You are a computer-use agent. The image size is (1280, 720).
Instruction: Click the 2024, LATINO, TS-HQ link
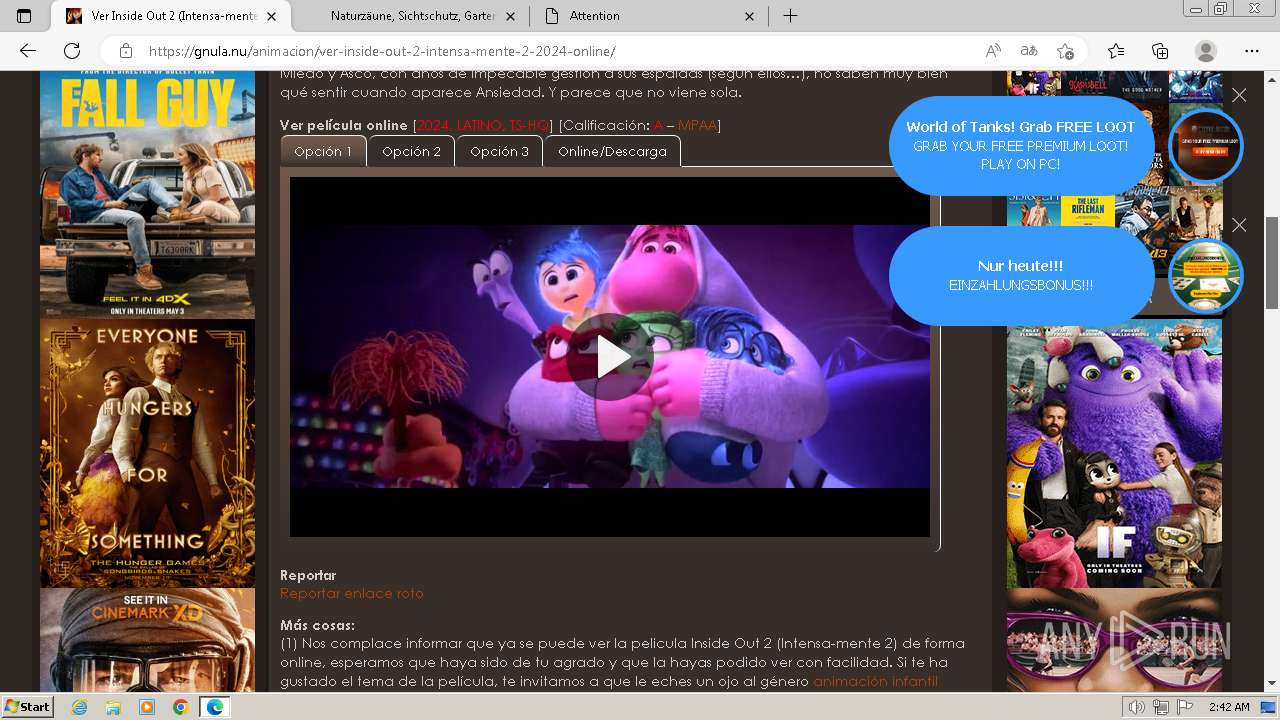click(x=483, y=125)
